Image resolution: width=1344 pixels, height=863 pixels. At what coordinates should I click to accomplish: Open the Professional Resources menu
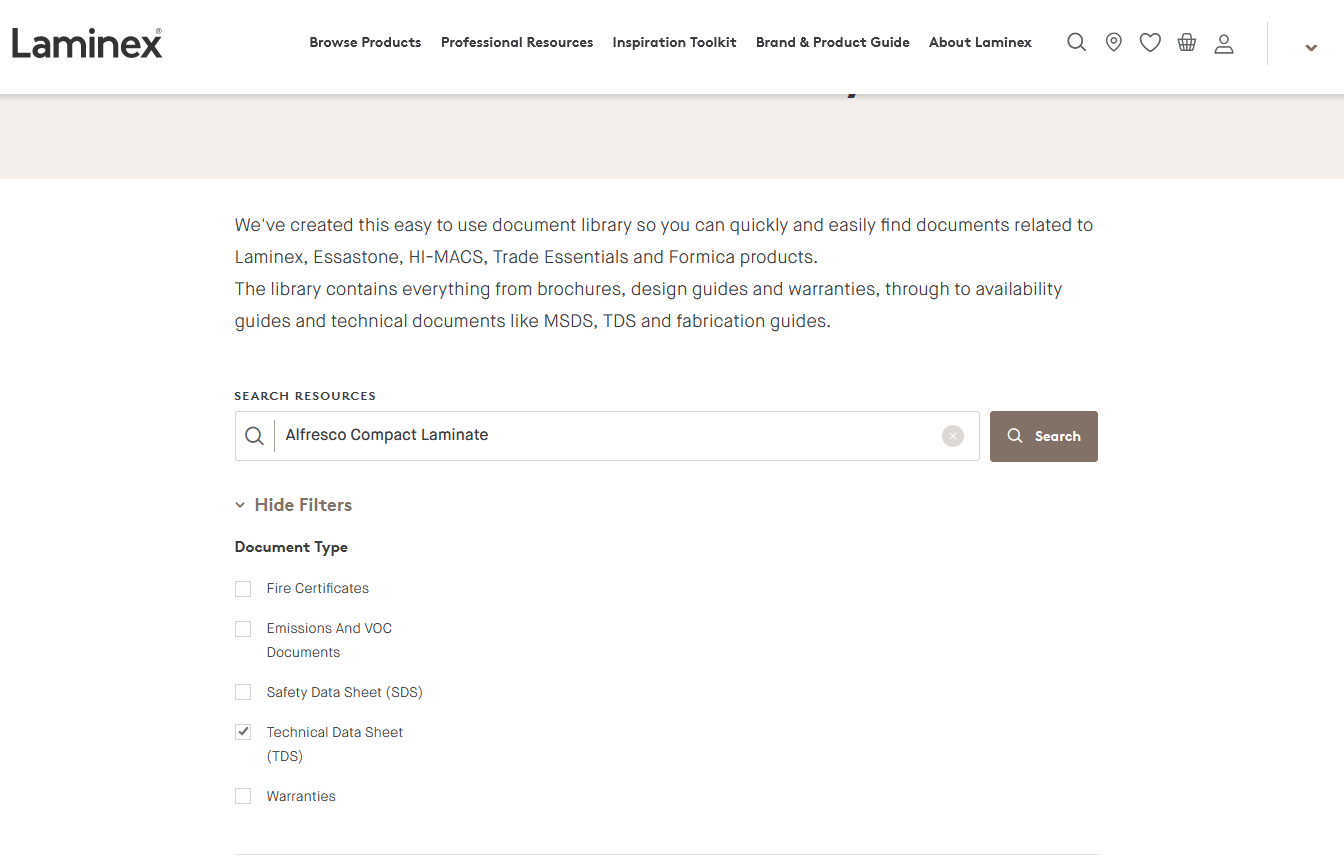(x=517, y=42)
